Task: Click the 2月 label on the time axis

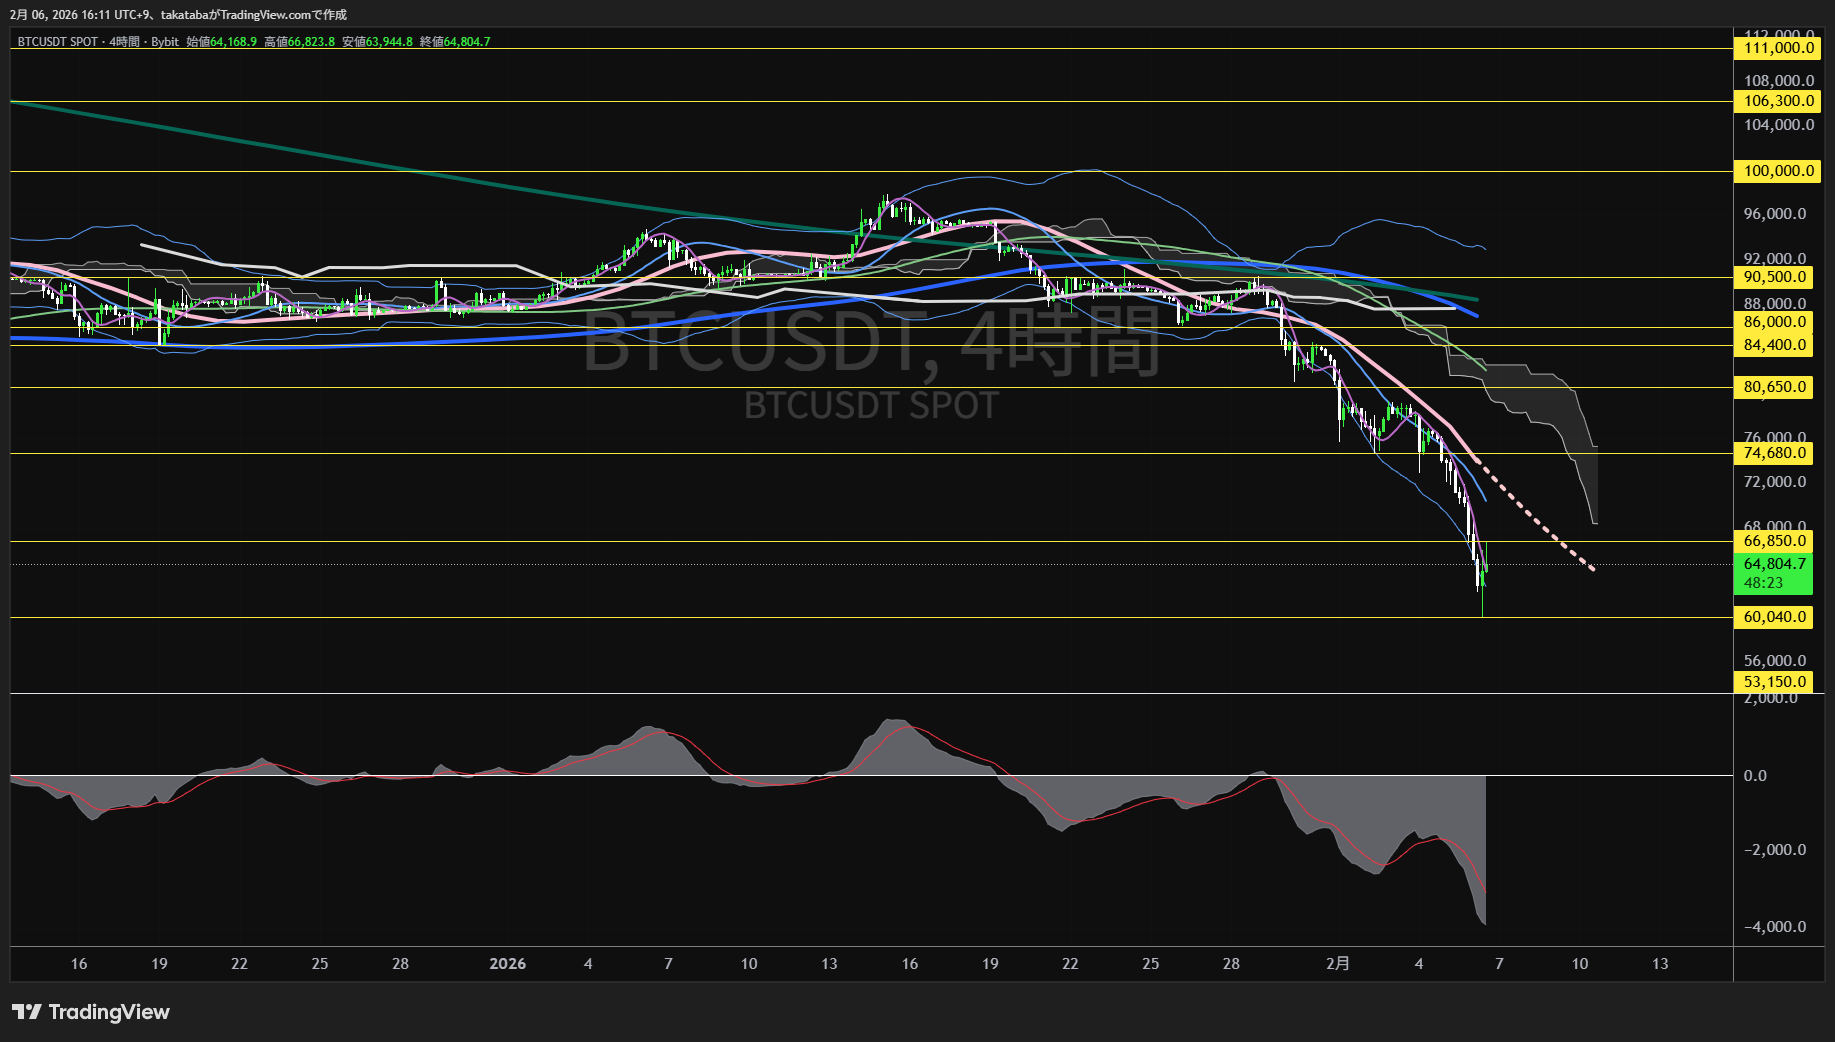Action: click(x=1339, y=964)
